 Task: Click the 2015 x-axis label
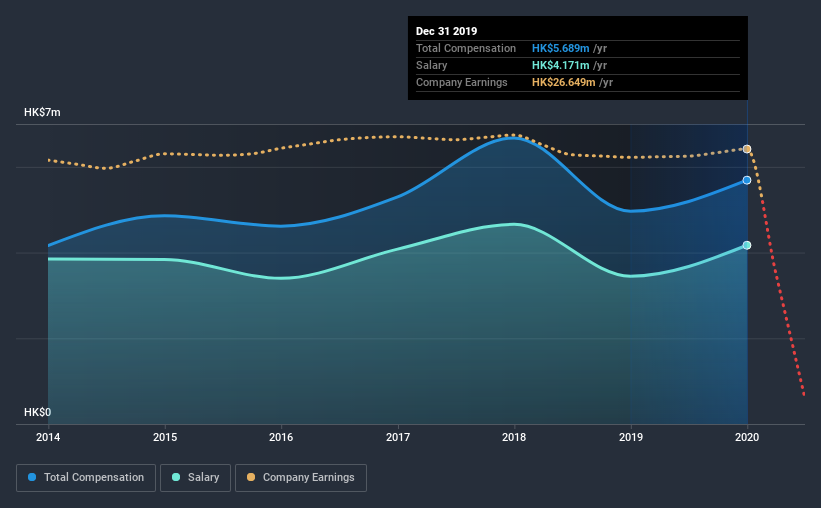coord(165,437)
